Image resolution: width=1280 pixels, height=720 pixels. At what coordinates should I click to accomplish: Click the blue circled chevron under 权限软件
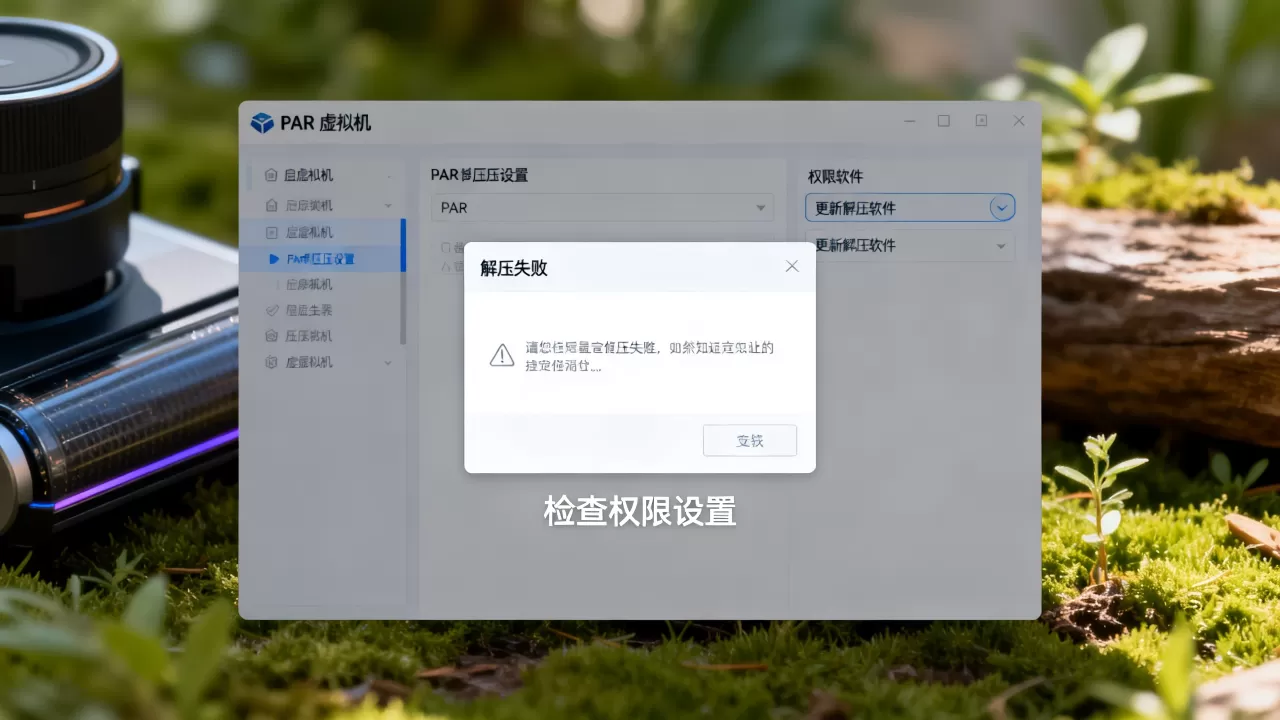[x=1001, y=208]
